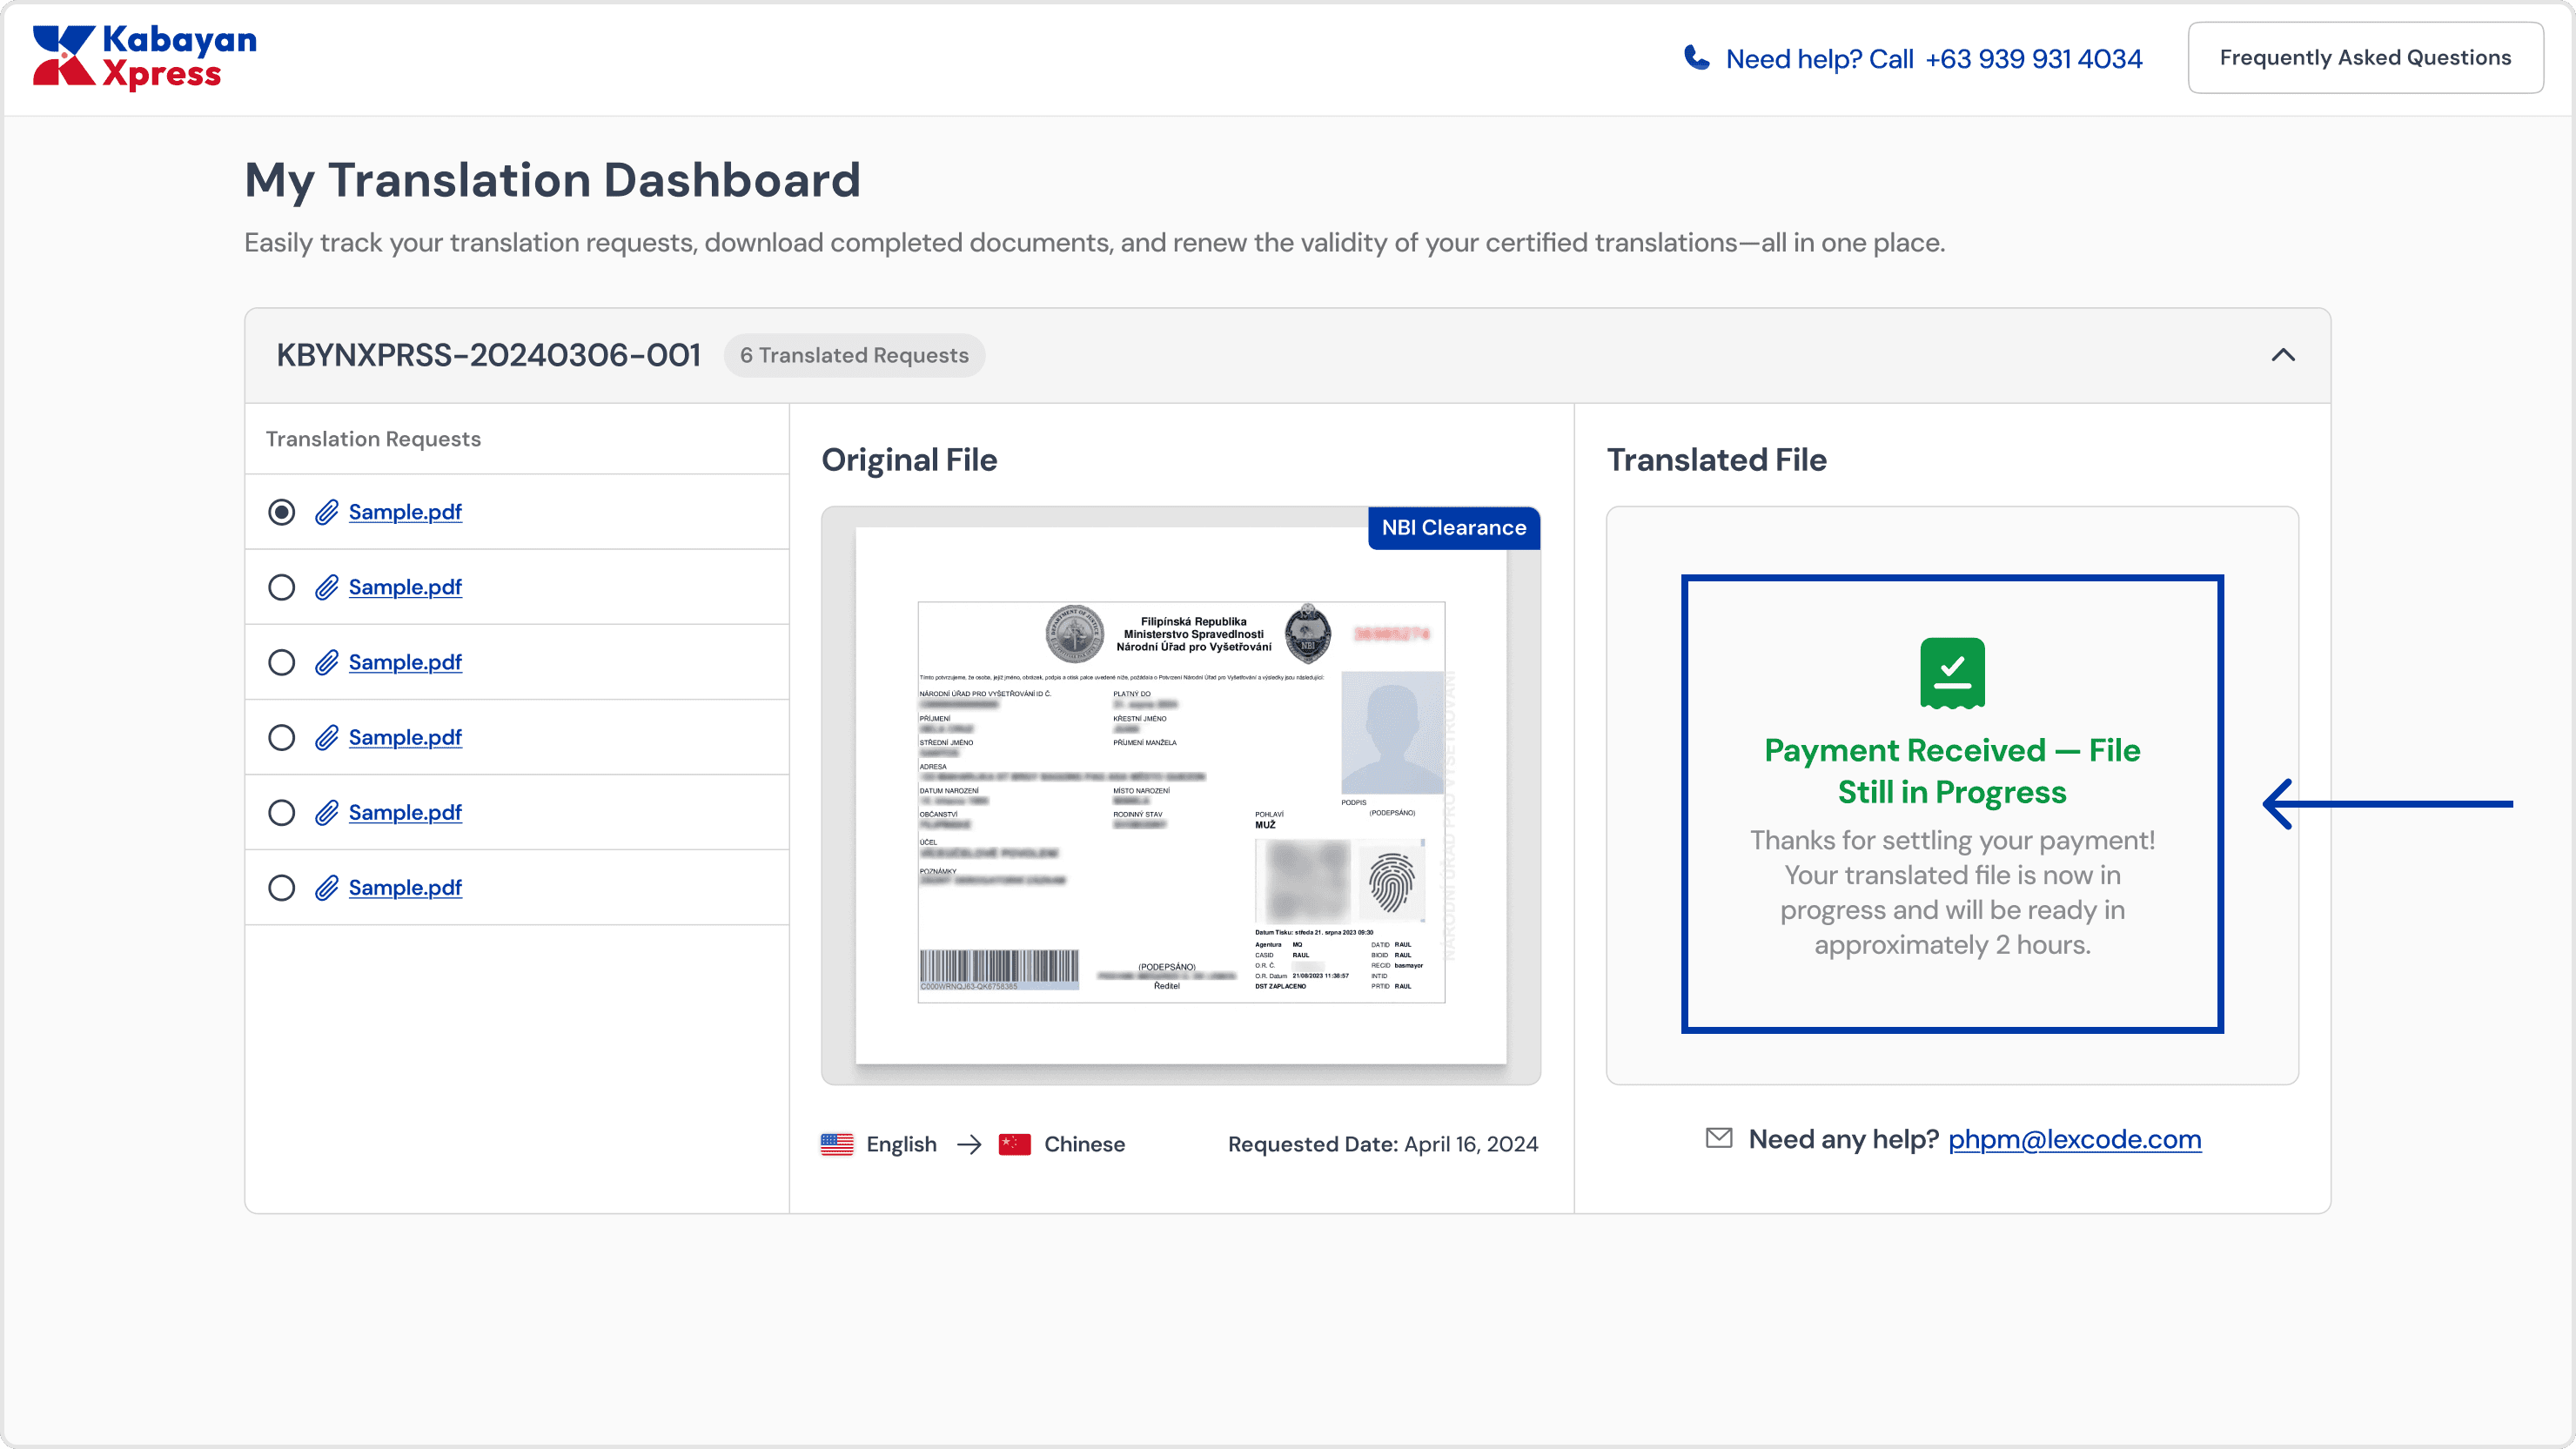2576x1449 pixels.
Task: Call the +63 939 931 4034 number
Action: coord(2033,59)
